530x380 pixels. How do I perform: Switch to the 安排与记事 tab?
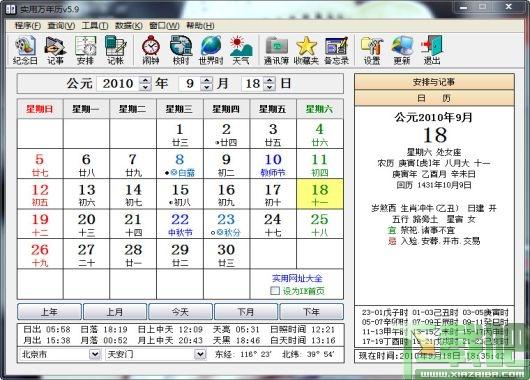(x=434, y=82)
